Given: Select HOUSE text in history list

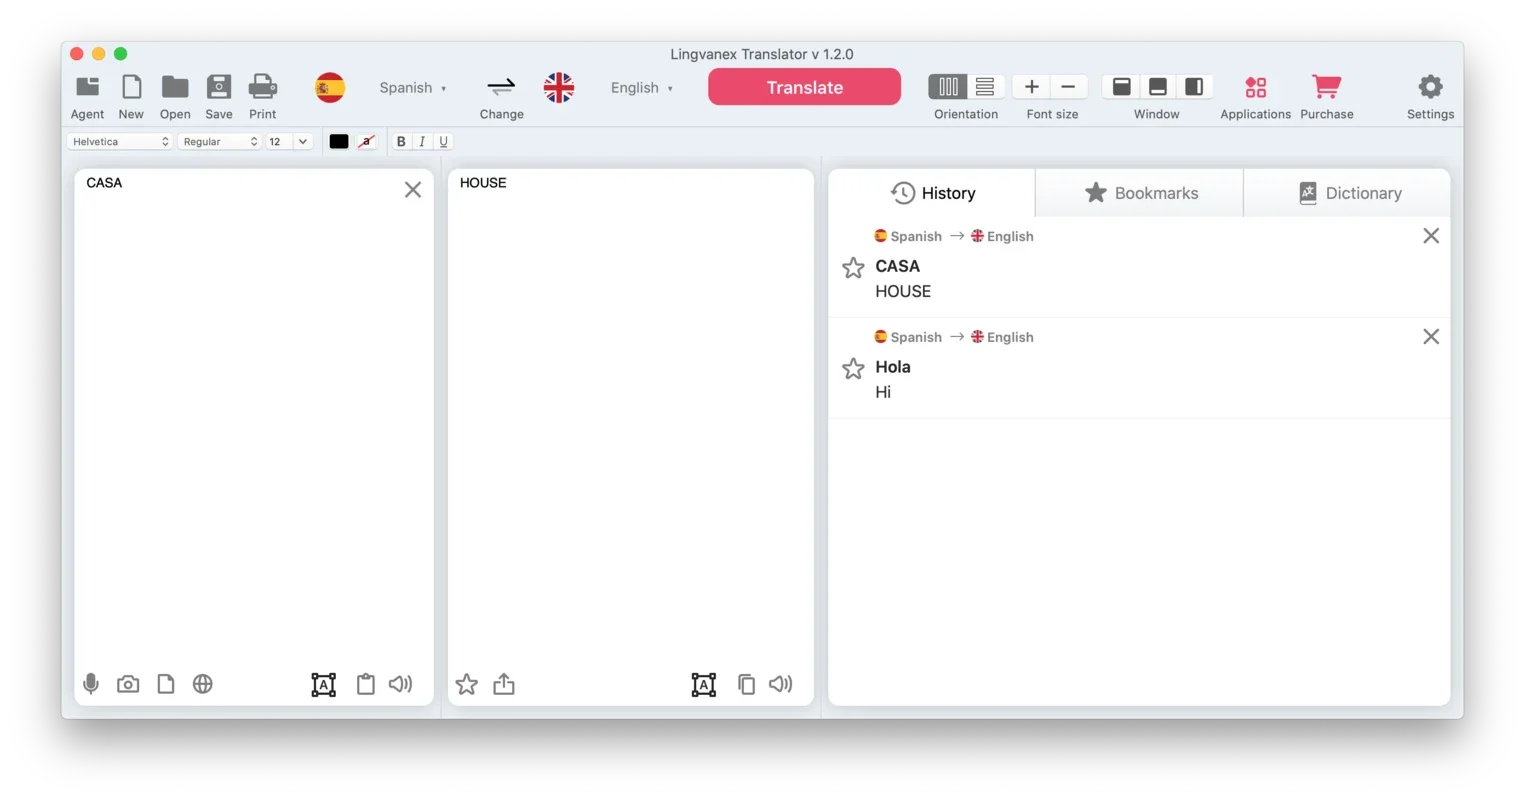Looking at the screenshot, I should (x=903, y=291).
